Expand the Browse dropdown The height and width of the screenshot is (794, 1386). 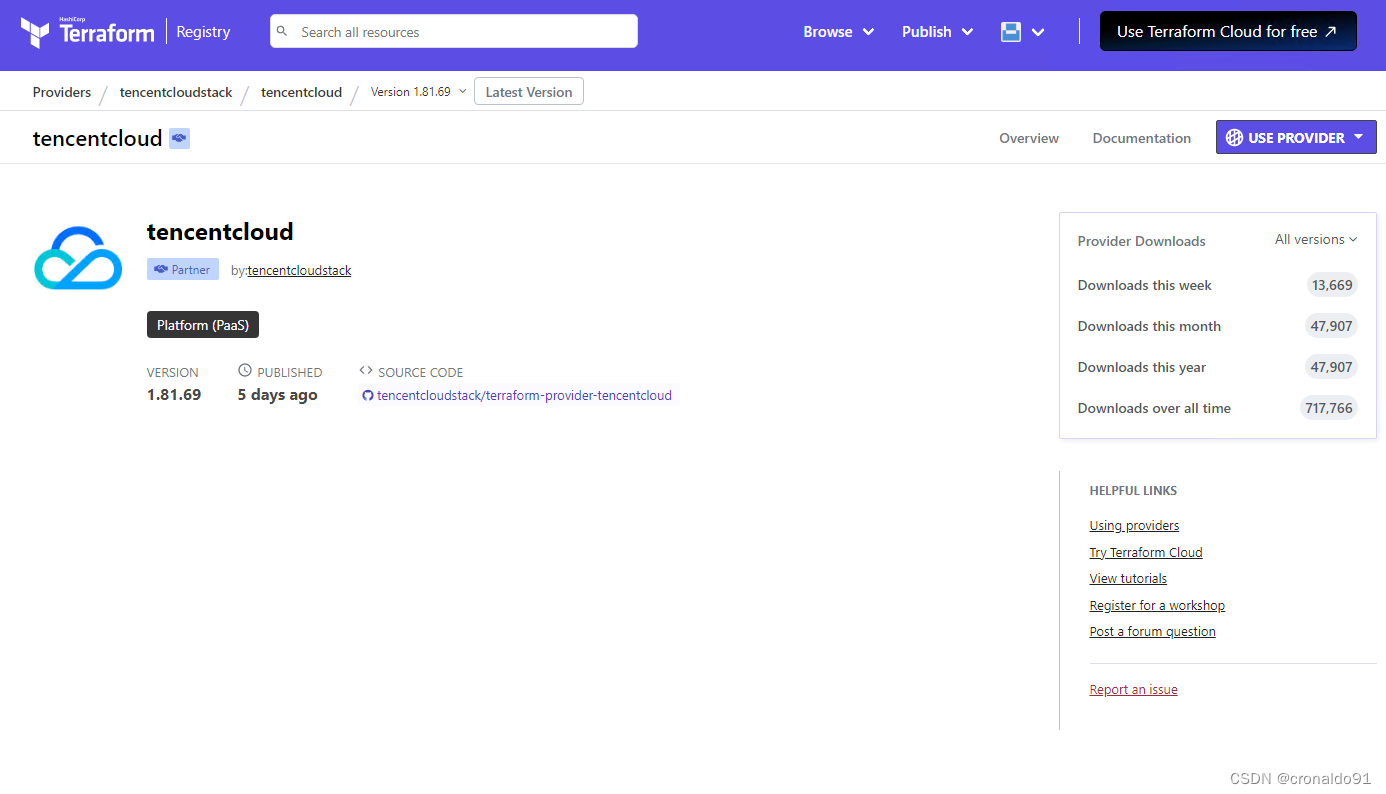(x=838, y=31)
